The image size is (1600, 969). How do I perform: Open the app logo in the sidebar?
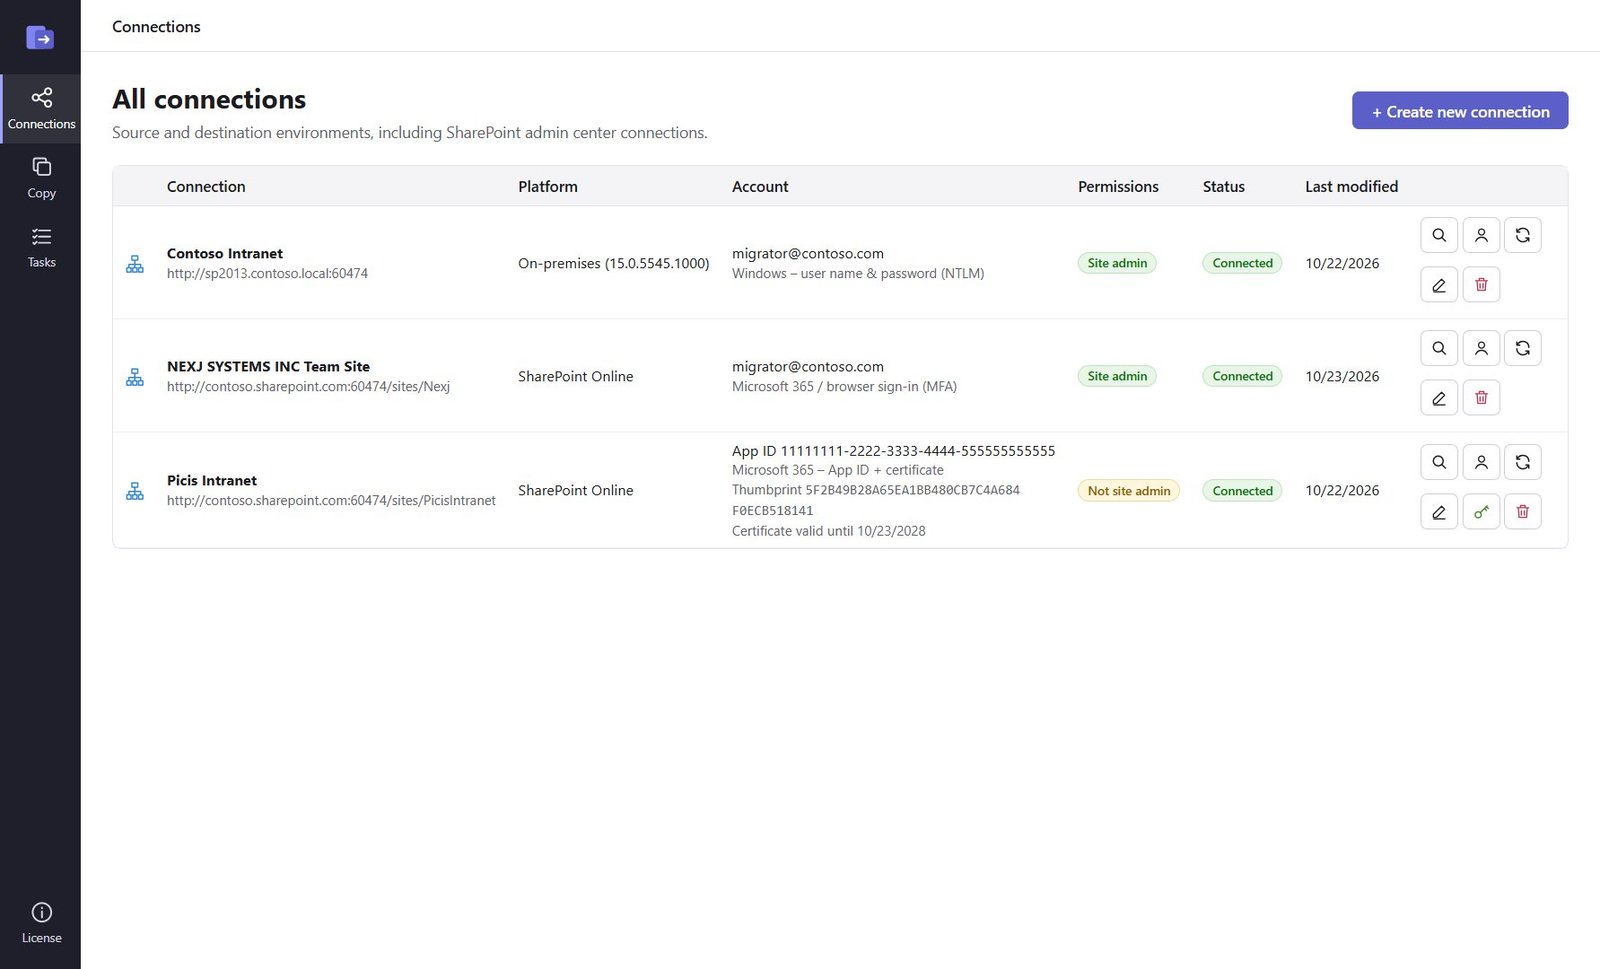40,38
